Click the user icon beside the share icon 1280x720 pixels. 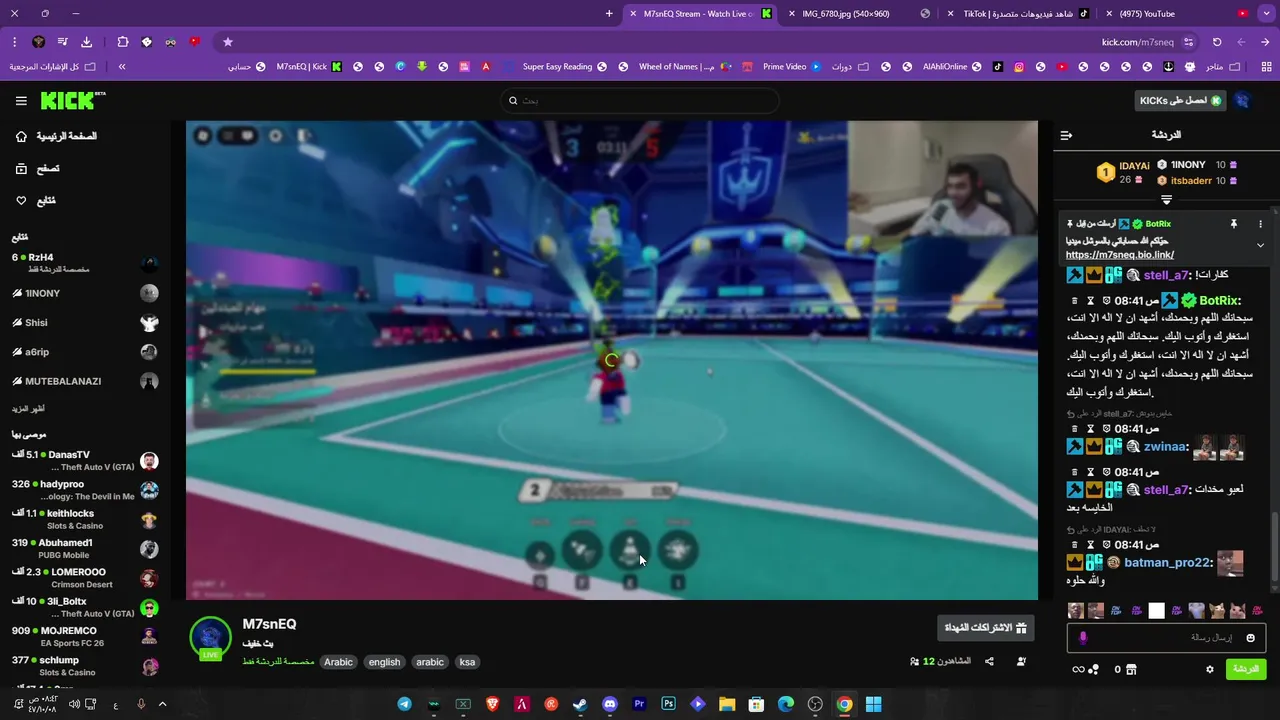(1021, 662)
